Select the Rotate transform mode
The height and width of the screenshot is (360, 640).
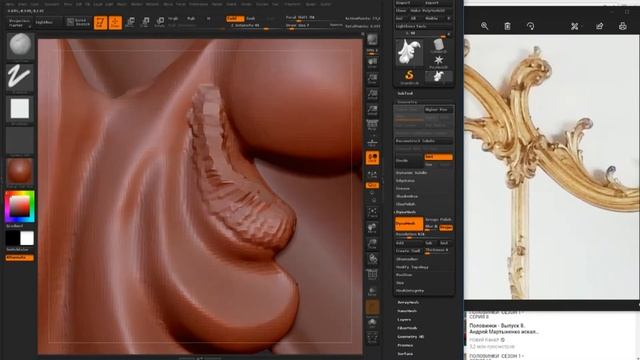[x=160, y=22]
